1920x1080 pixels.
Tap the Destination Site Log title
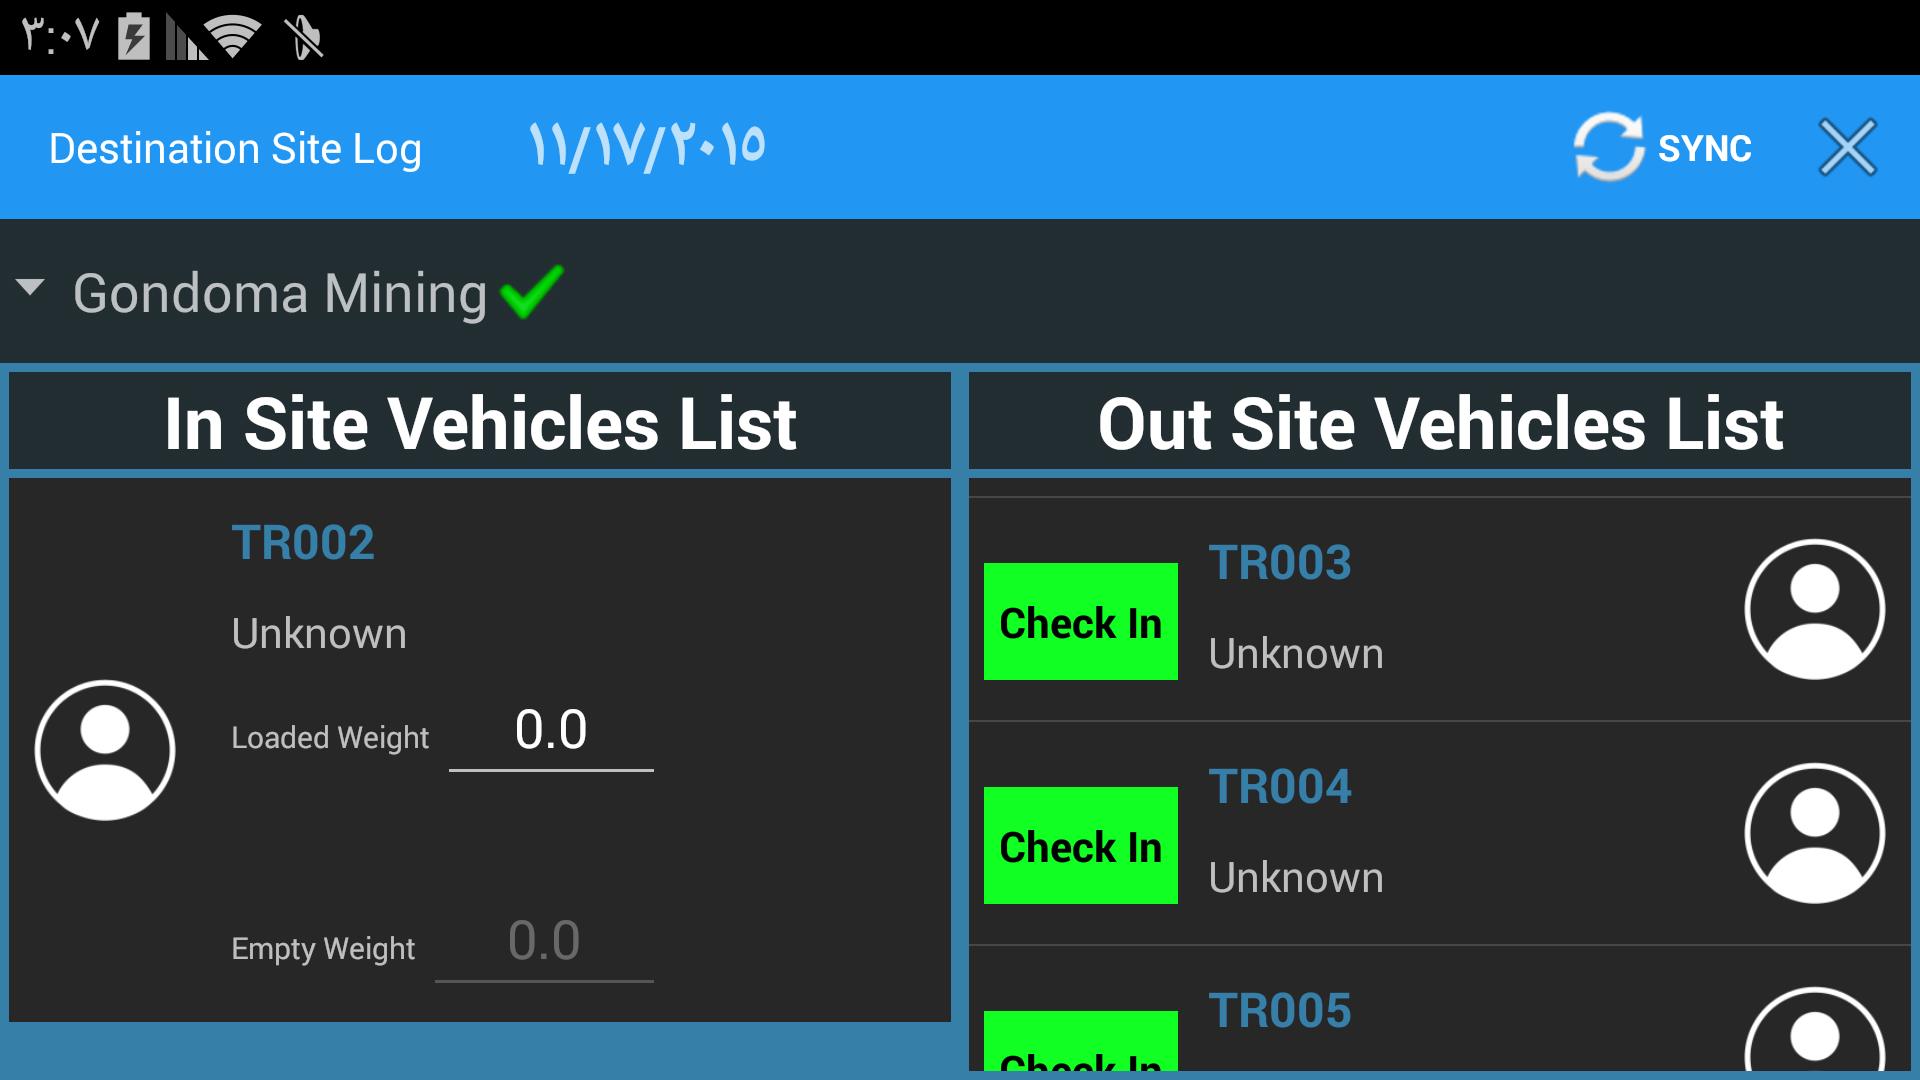235,149
